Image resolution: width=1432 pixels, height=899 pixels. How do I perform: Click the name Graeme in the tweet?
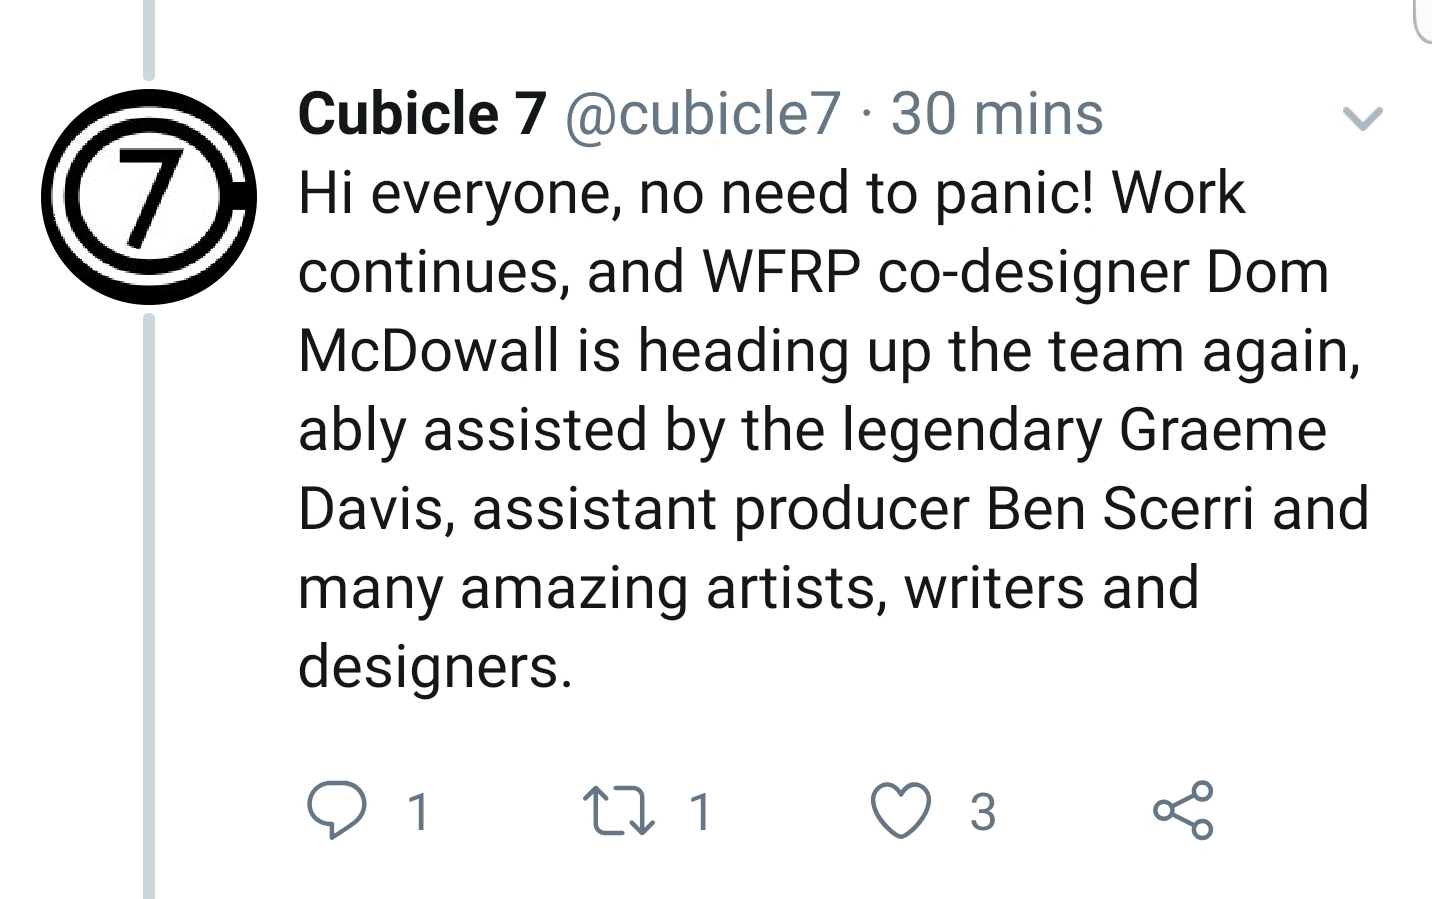[x=1222, y=430]
